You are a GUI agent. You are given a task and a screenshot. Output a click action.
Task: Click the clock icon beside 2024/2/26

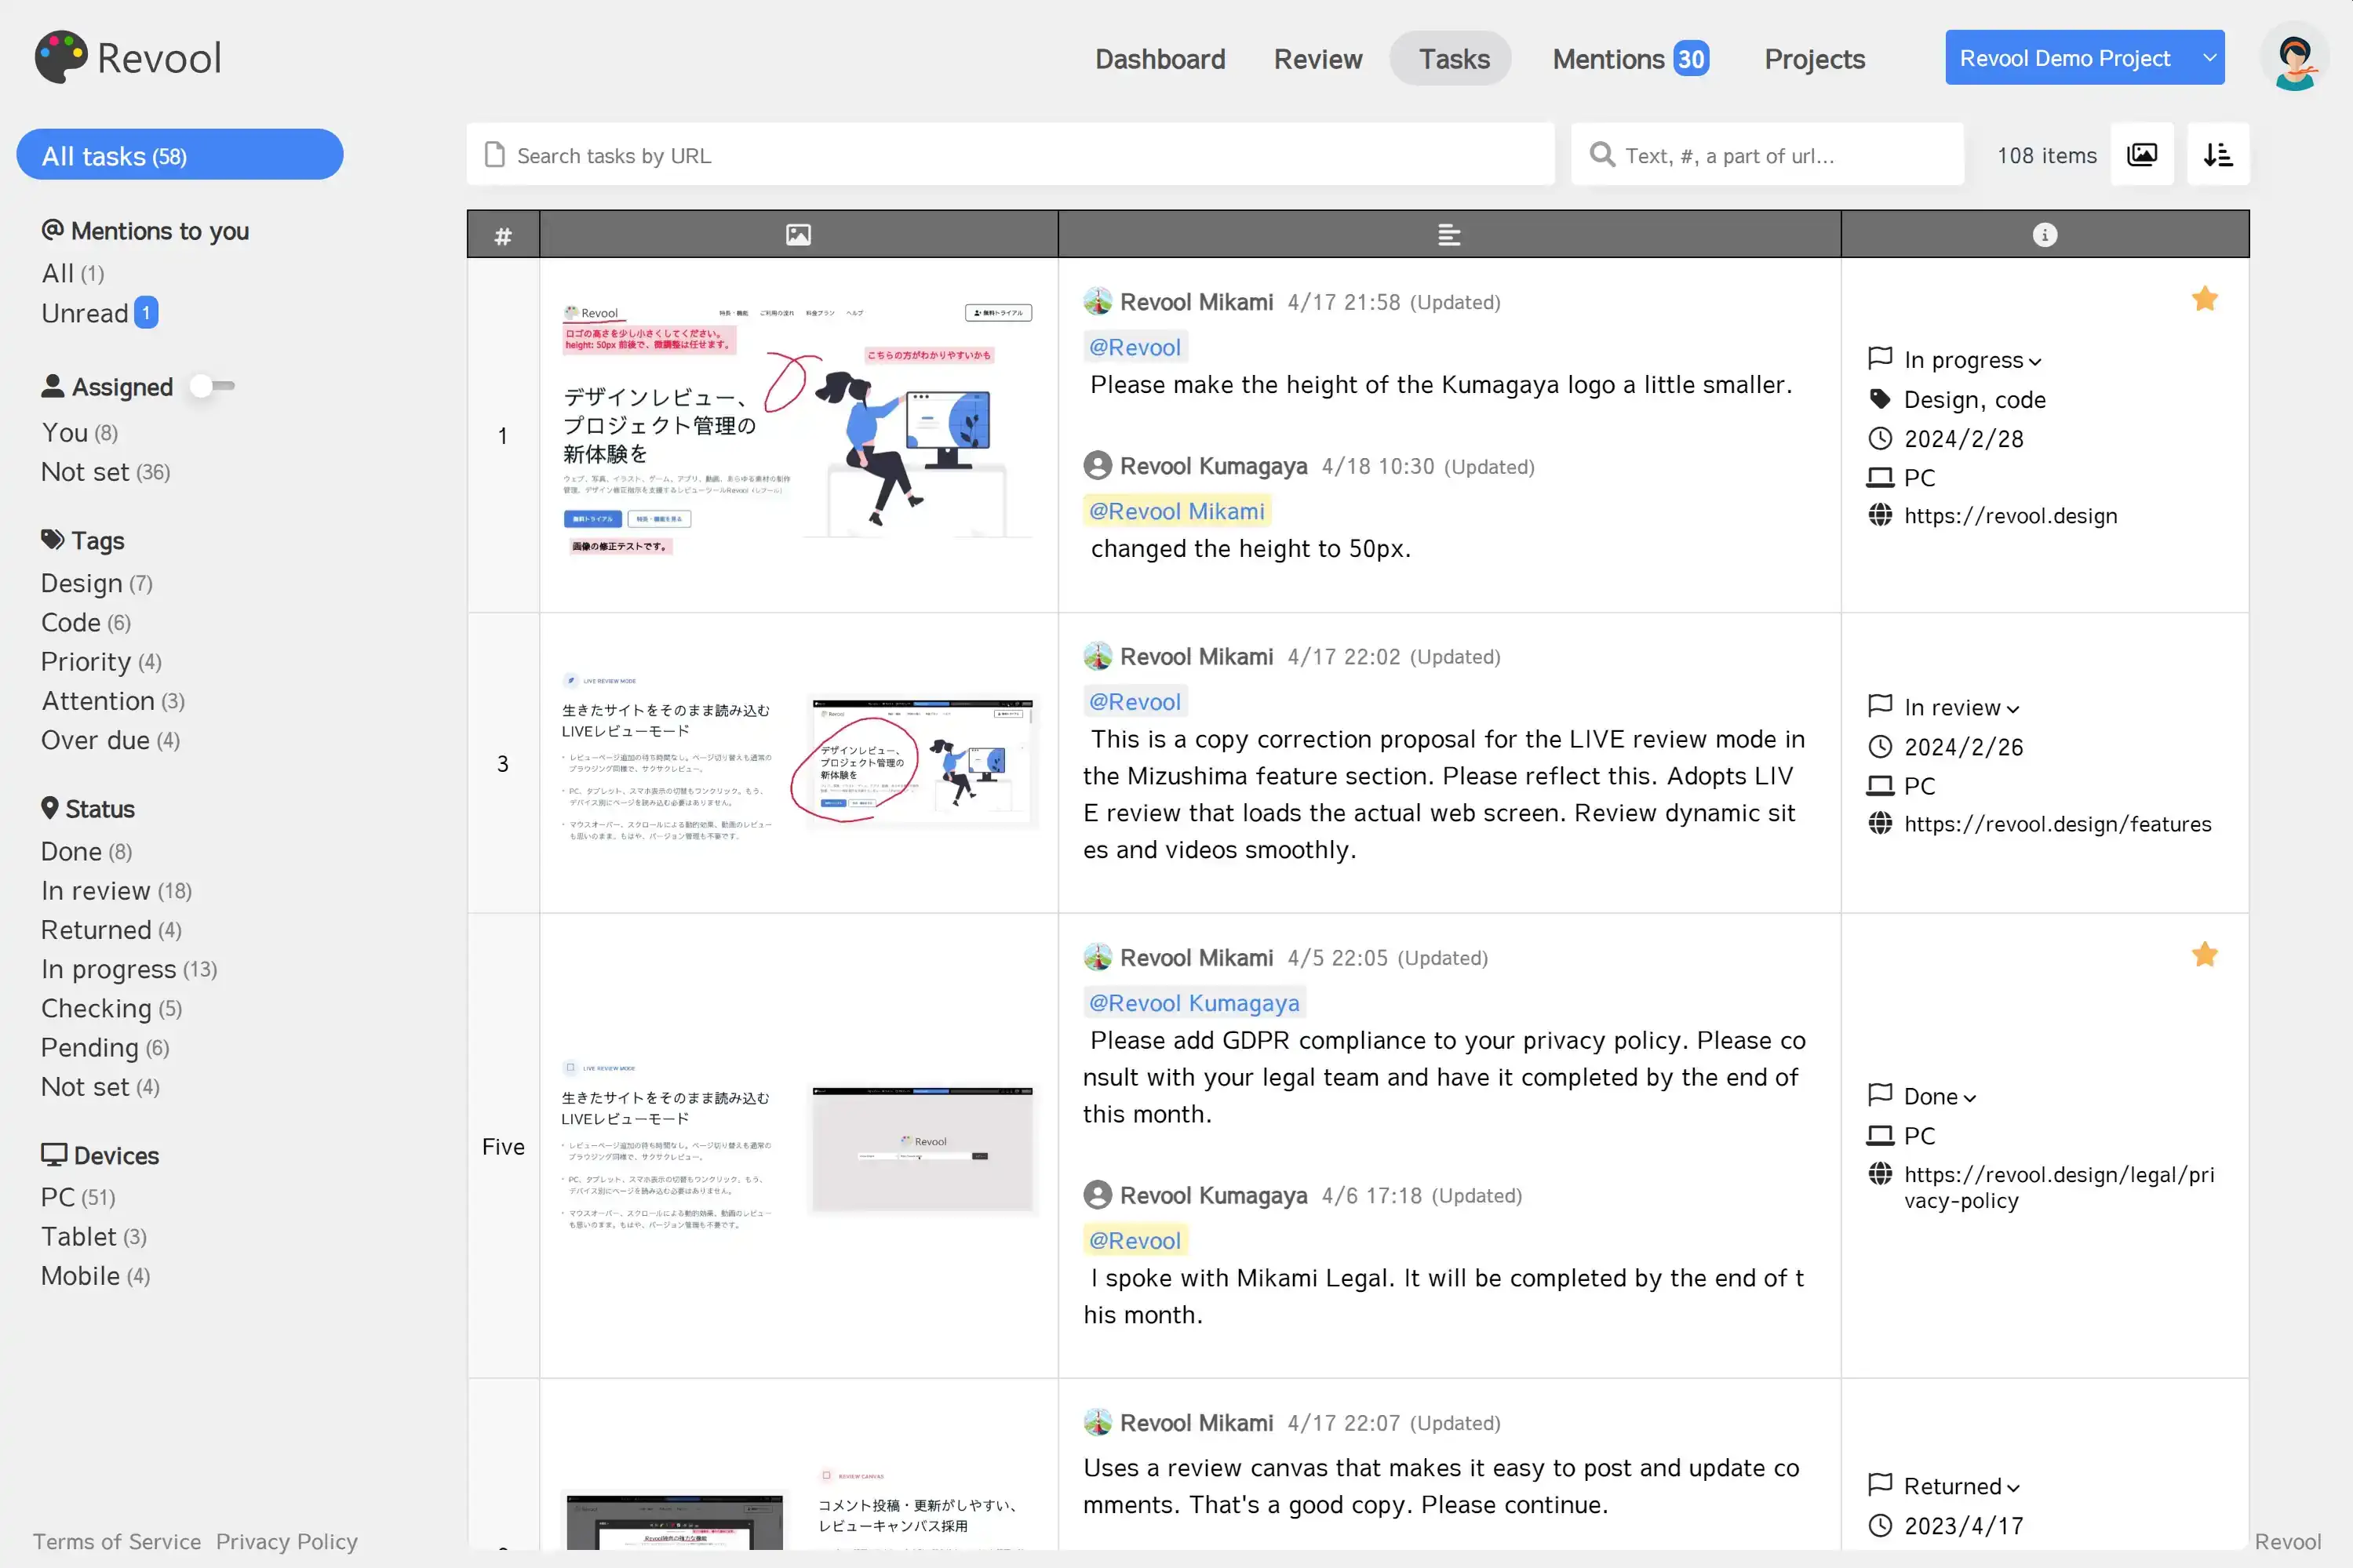point(1880,746)
